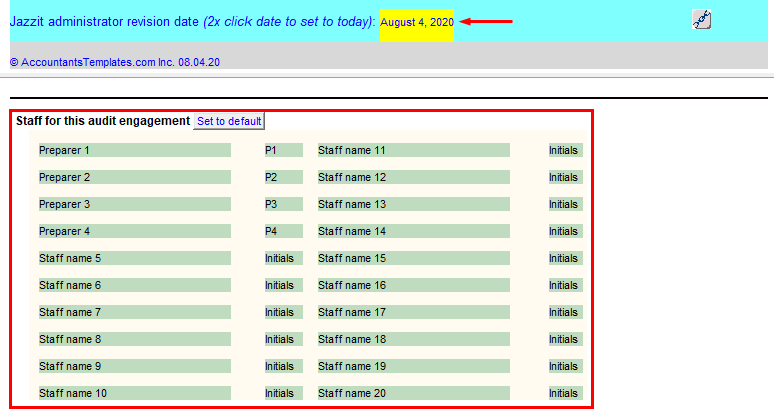Click the P3 initials cell

[283, 204]
